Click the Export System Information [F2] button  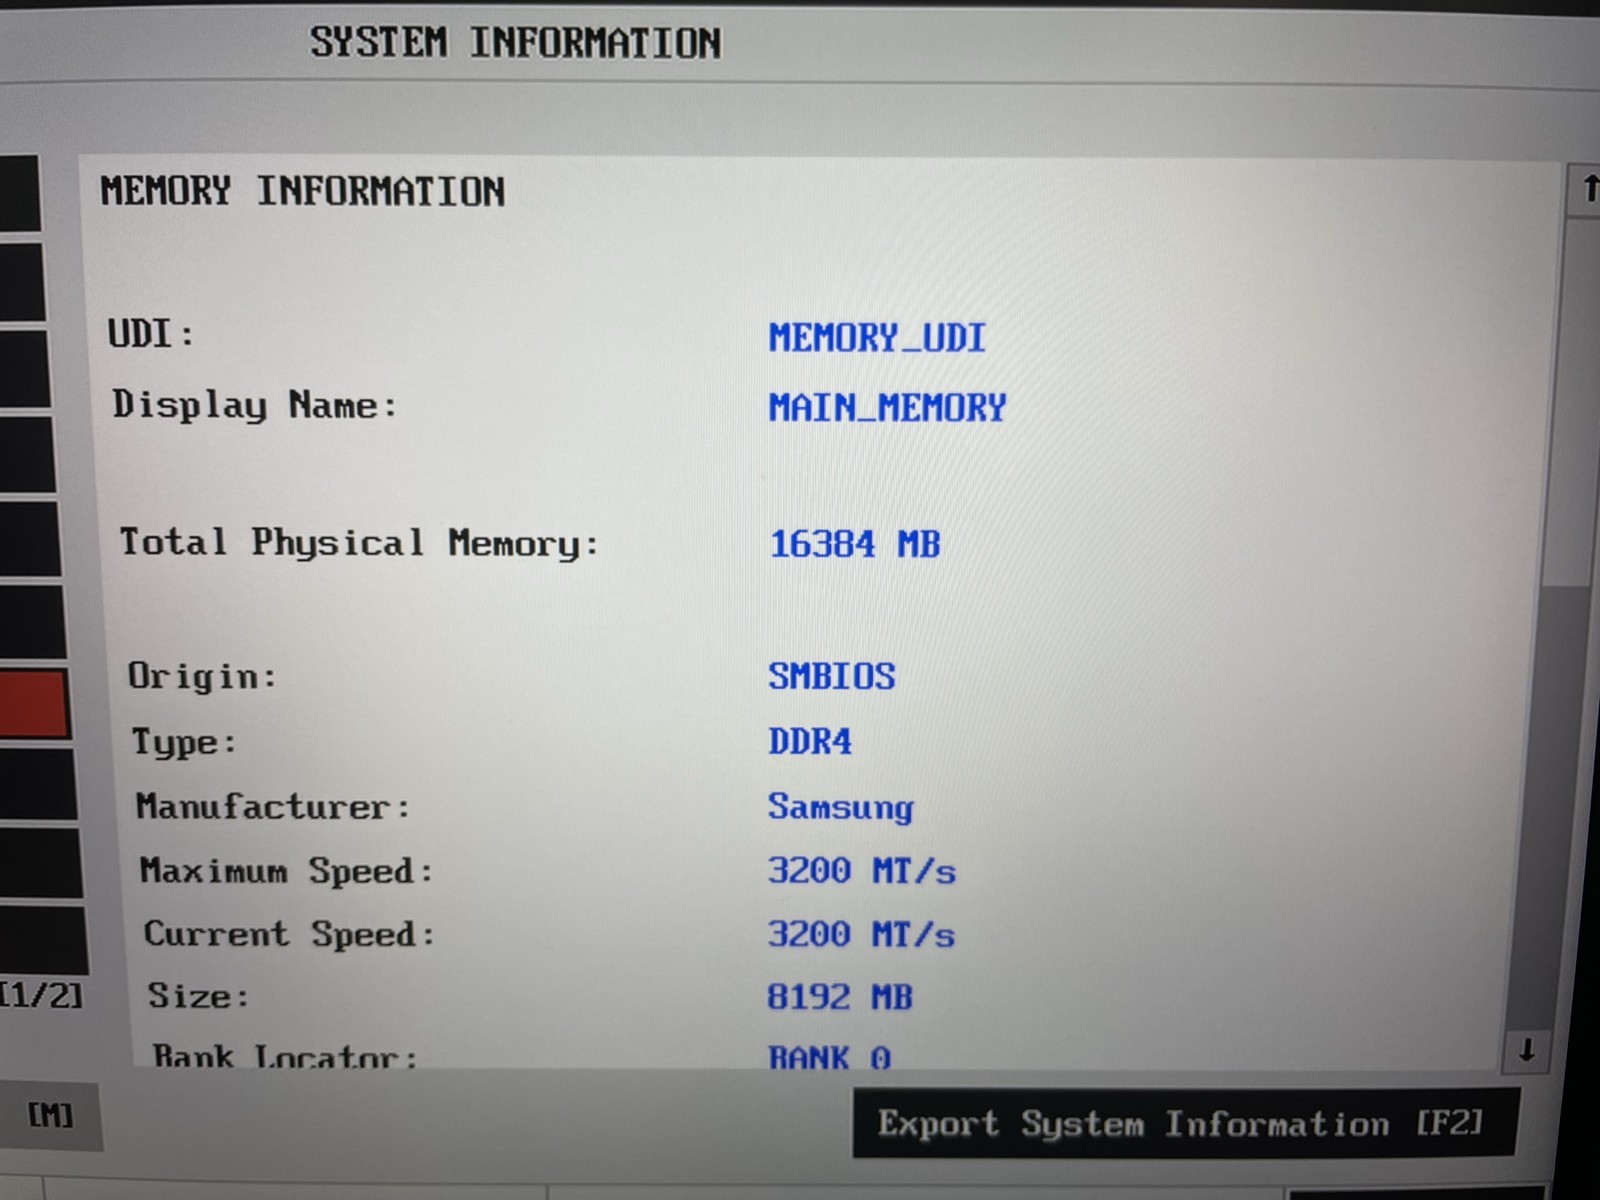[1185, 1123]
